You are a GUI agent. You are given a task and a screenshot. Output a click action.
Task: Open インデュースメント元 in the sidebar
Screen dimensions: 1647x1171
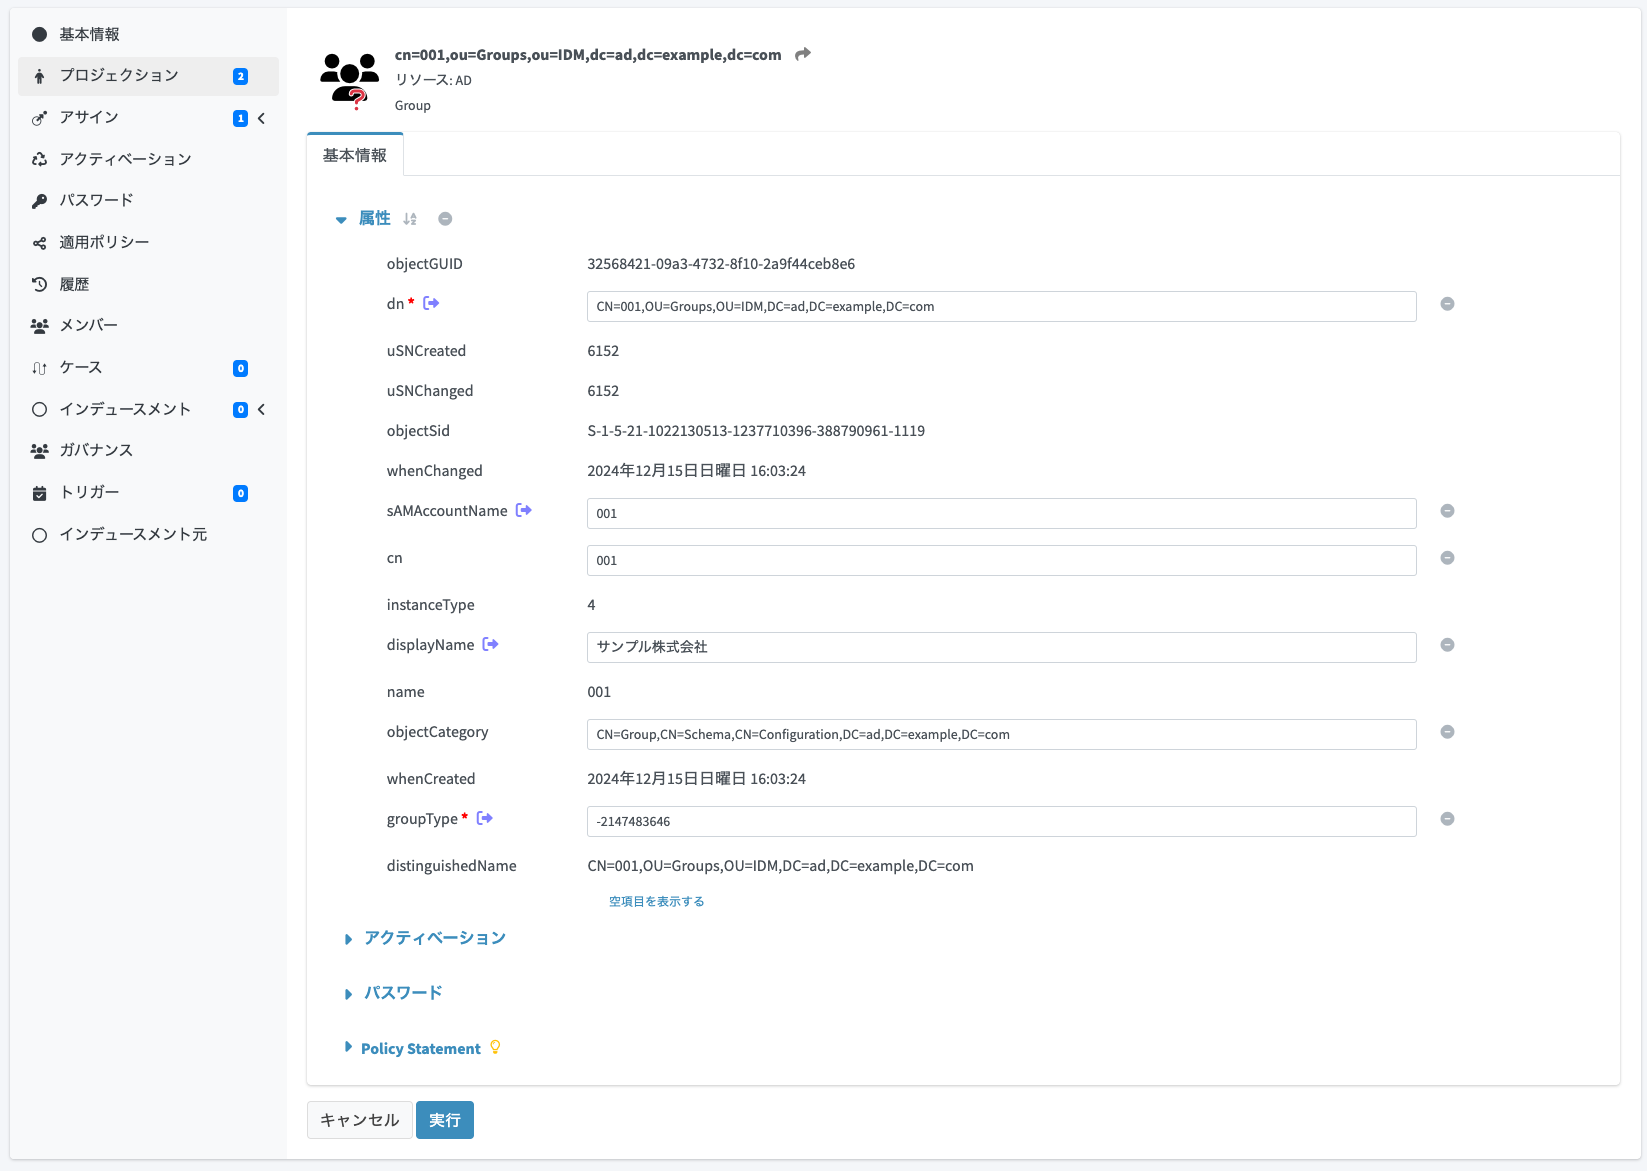pyautogui.click(x=148, y=534)
